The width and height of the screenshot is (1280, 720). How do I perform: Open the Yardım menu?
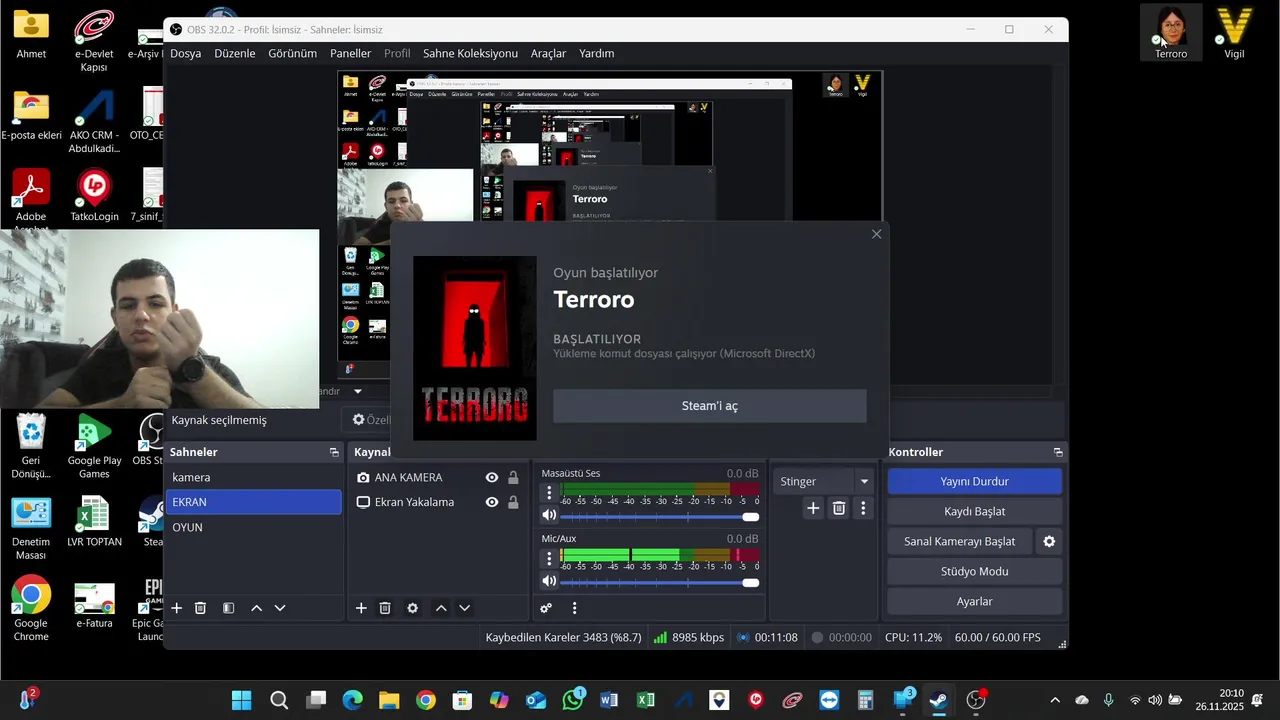(x=597, y=53)
